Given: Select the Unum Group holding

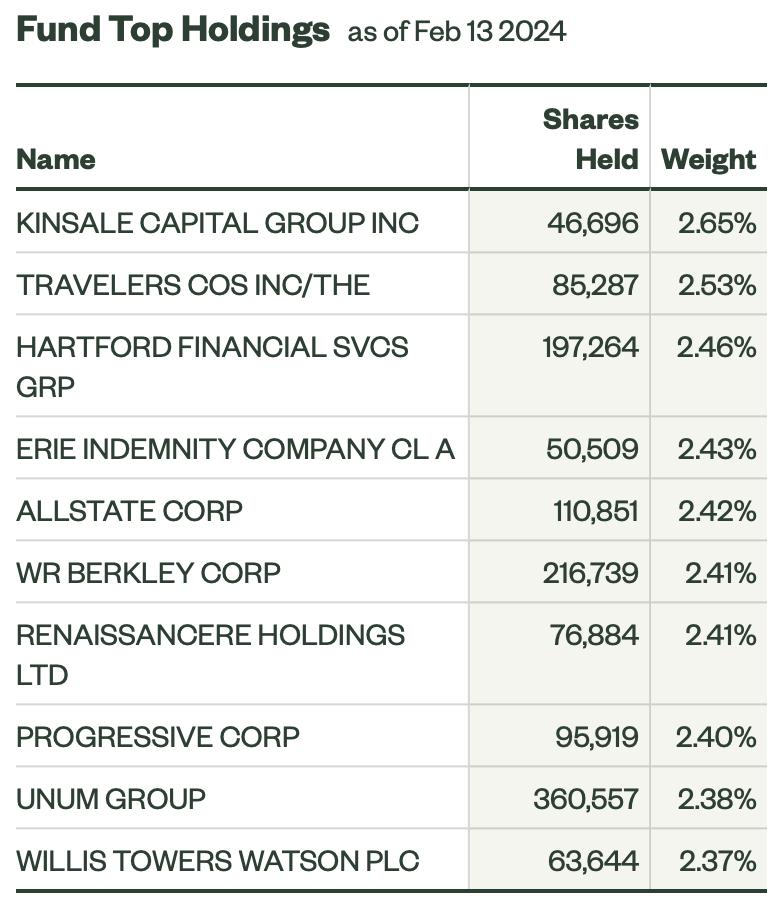Looking at the screenshot, I should tap(111, 799).
